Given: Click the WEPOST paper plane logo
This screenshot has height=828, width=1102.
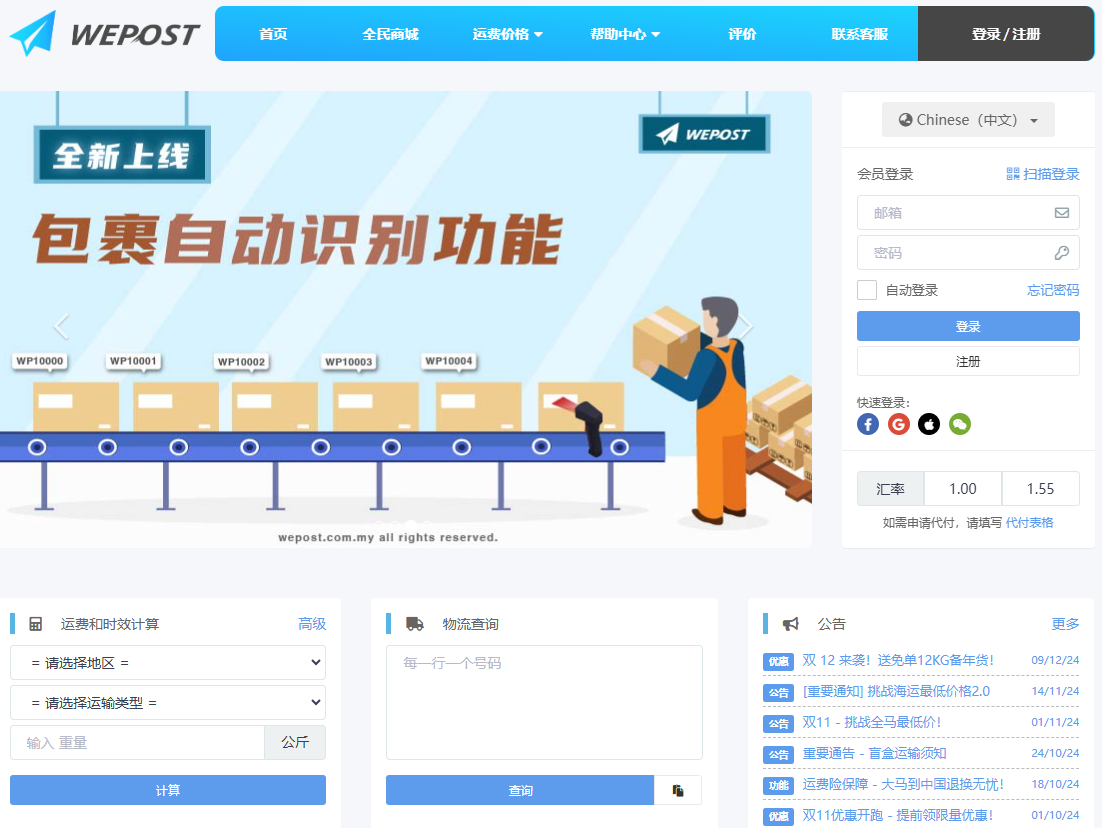Looking at the screenshot, I should point(34,34).
